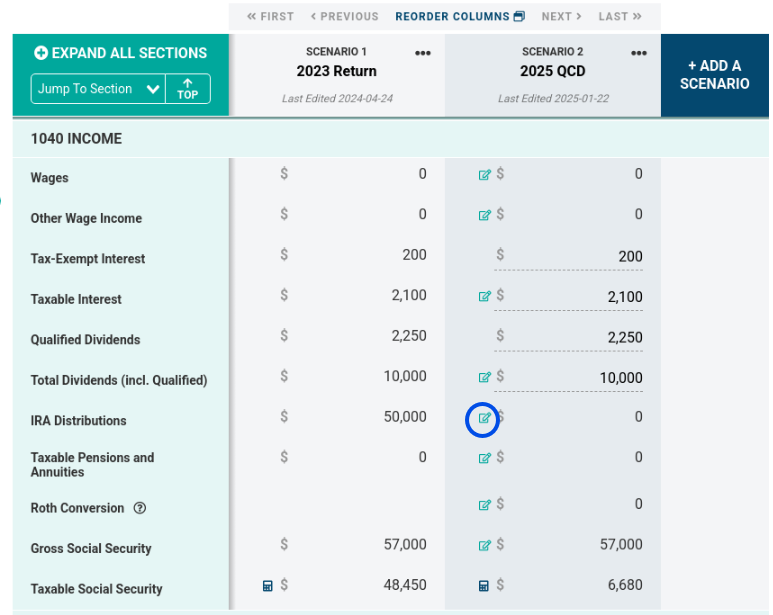Select Scenario 1 title 2023 Return
Viewport: 773px width, 615px height.
tap(337, 71)
